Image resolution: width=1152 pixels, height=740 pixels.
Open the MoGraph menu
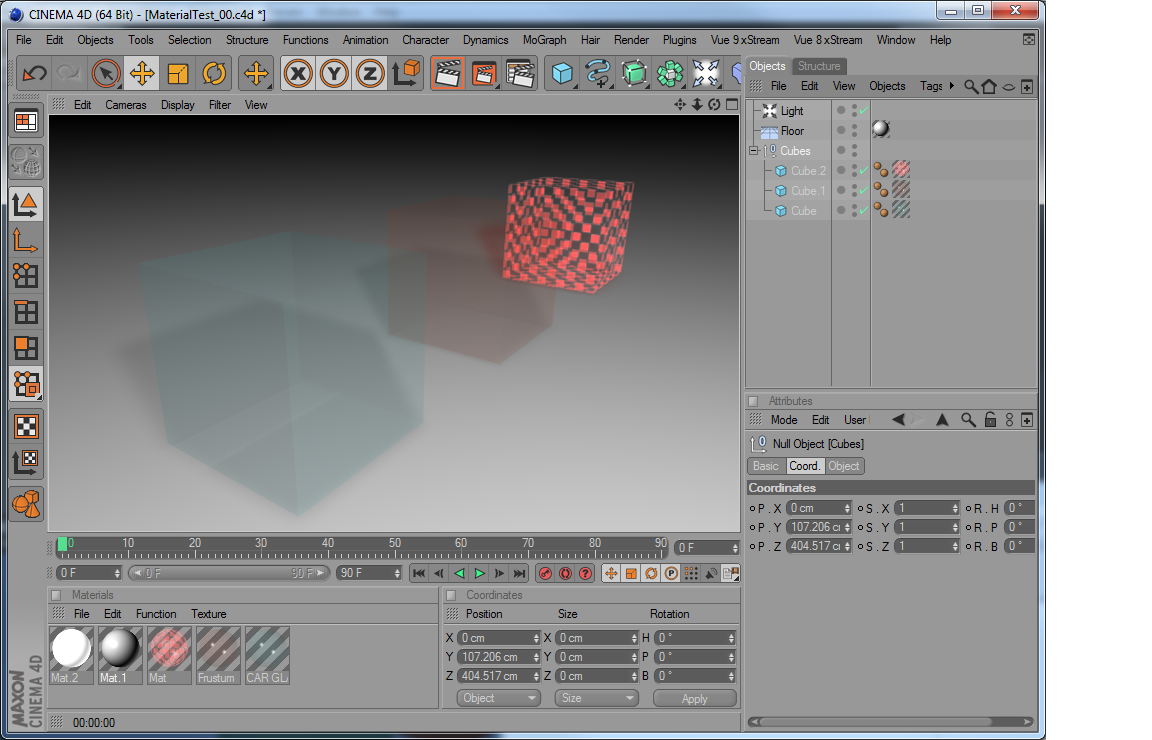coord(544,40)
